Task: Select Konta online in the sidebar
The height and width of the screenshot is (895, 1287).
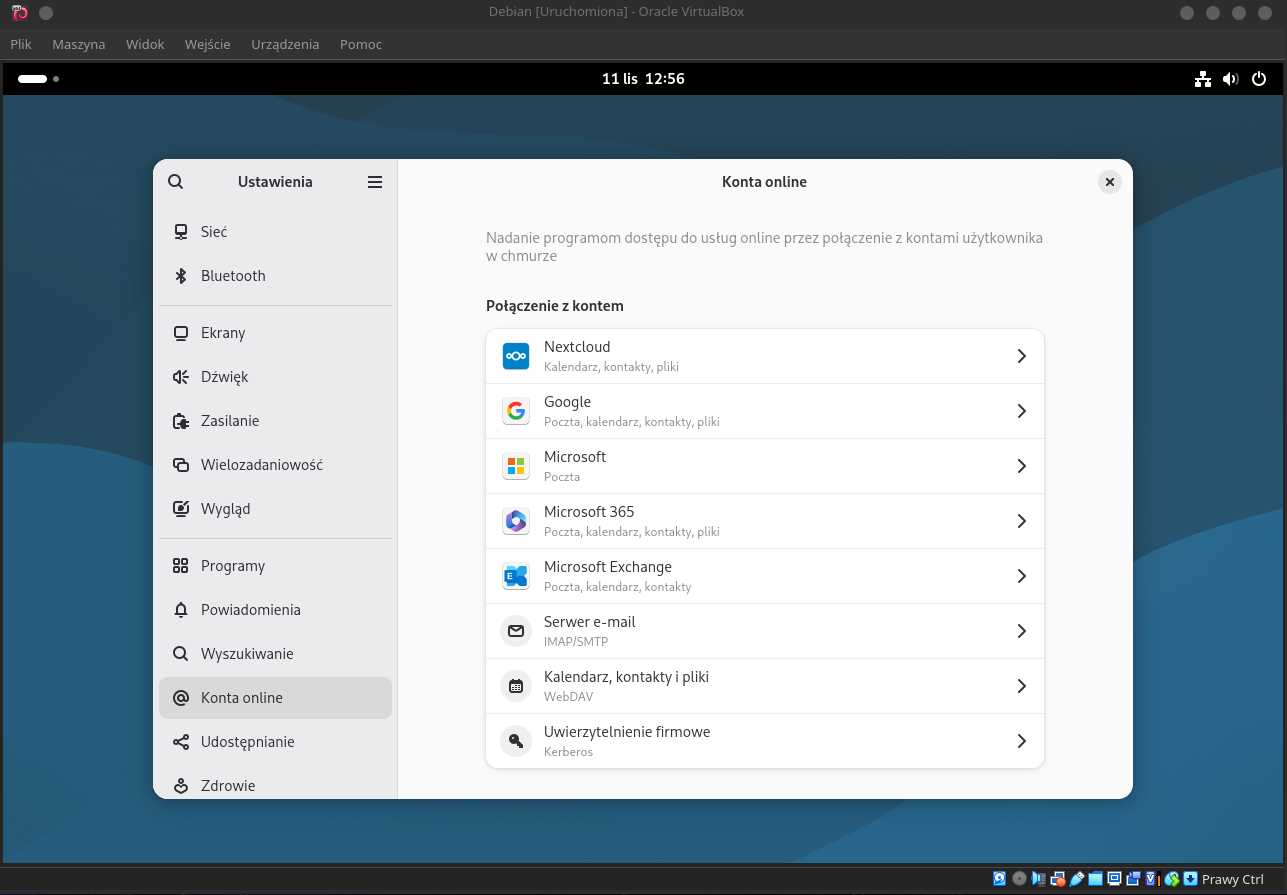Action: [275, 698]
